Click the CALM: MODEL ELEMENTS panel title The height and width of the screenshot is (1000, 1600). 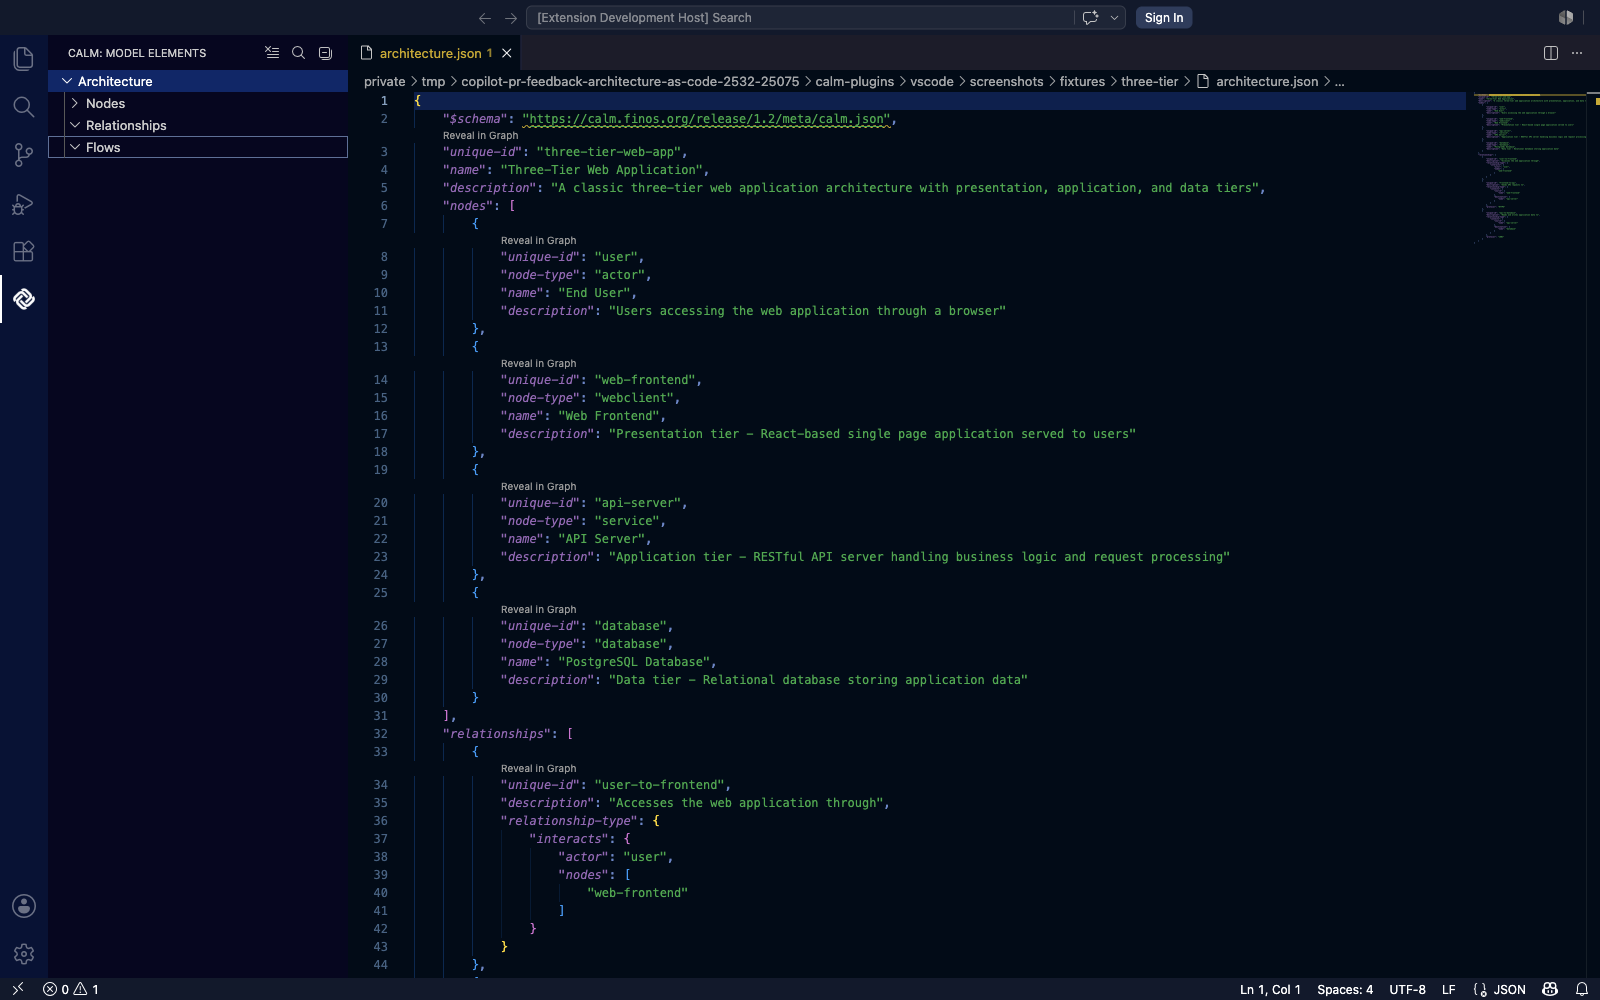point(137,53)
